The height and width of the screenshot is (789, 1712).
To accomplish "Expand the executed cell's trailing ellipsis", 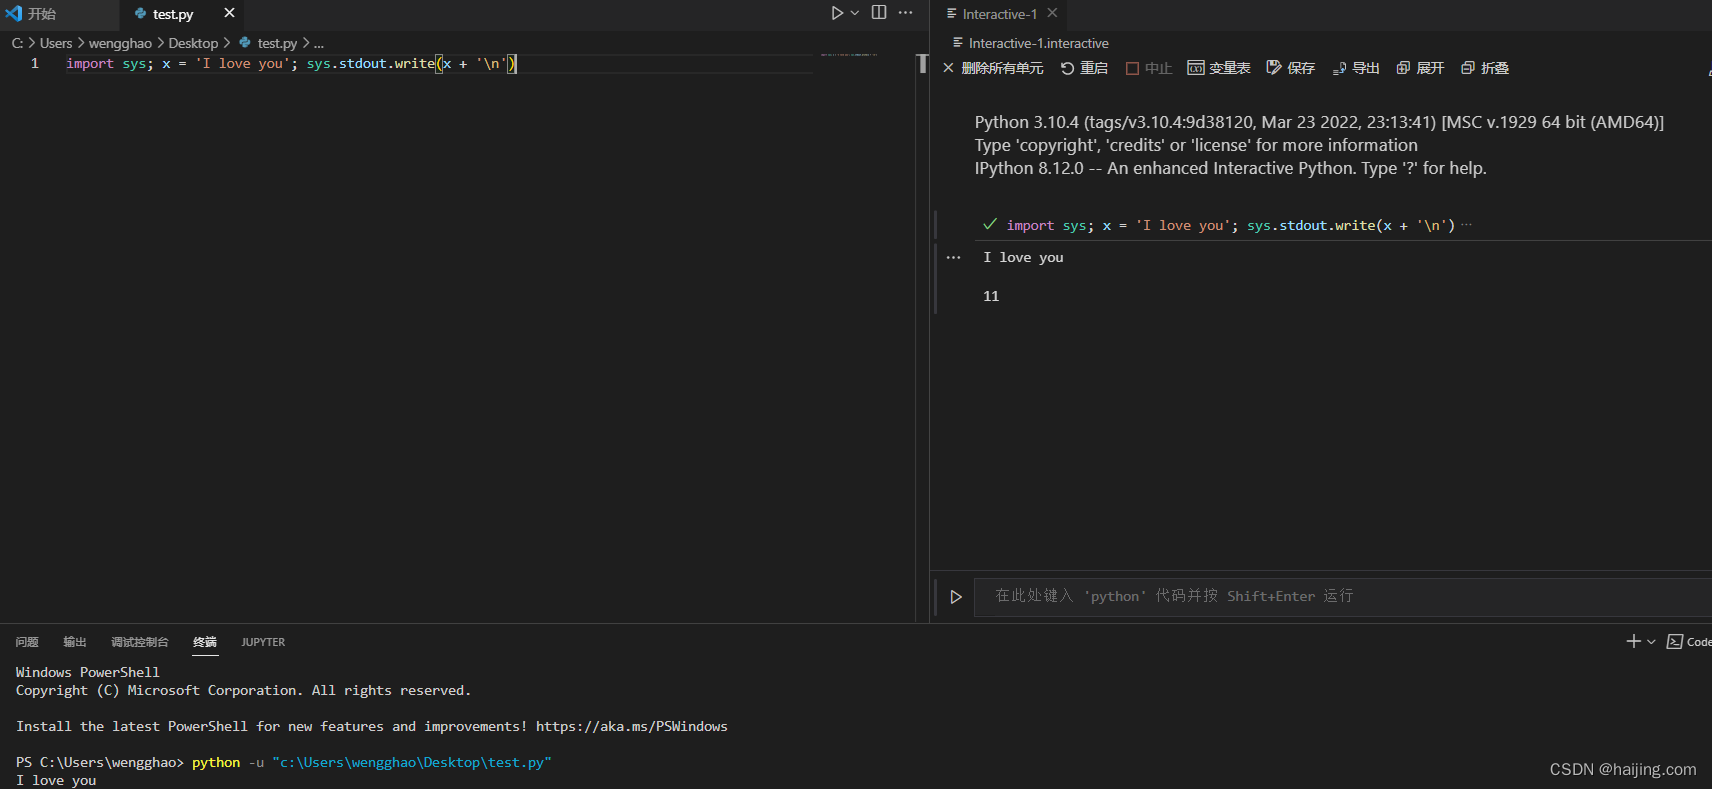I will pyautogui.click(x=1467, y=226).
